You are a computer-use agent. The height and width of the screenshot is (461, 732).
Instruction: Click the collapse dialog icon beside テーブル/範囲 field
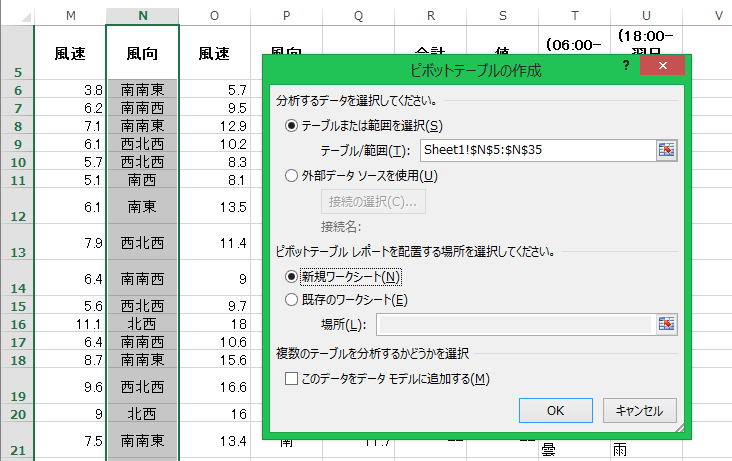[666, 150]
